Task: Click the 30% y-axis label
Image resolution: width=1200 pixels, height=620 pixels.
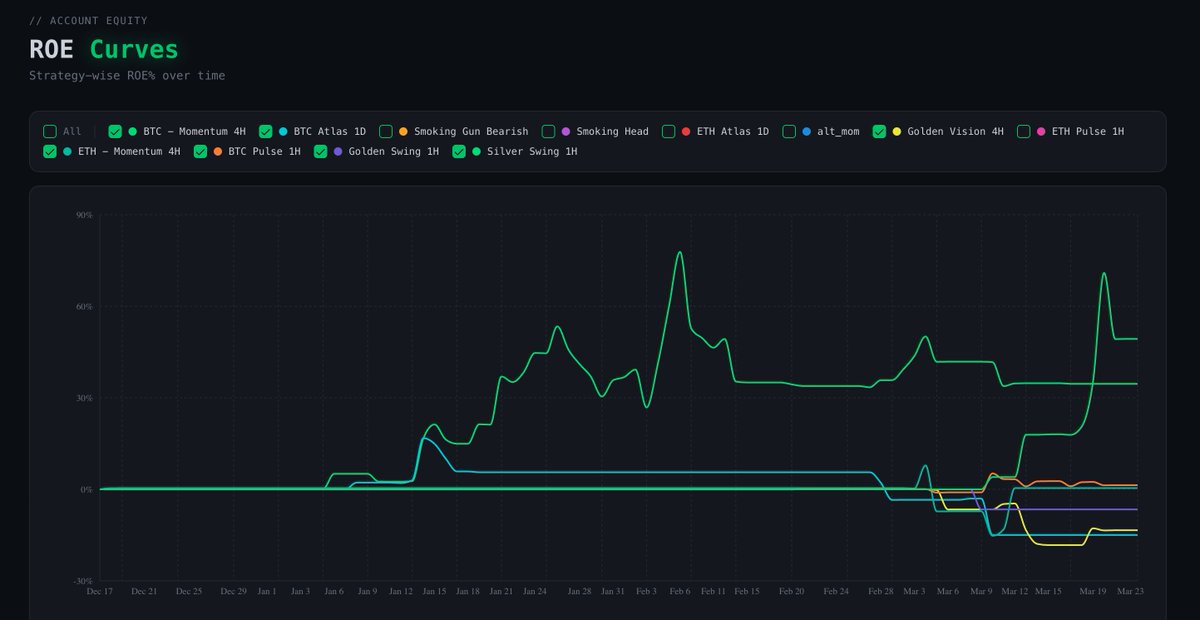Action: [x=84, y=398]
